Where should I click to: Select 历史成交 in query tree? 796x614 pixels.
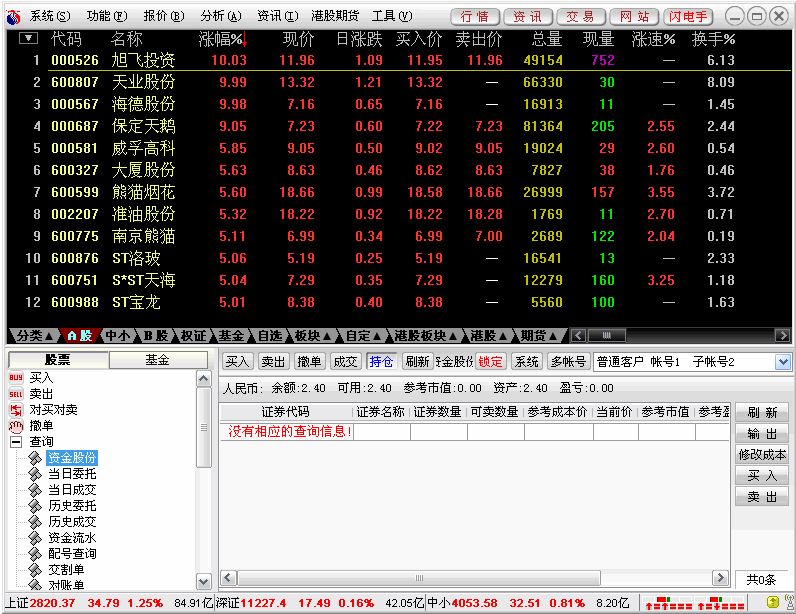72,522
